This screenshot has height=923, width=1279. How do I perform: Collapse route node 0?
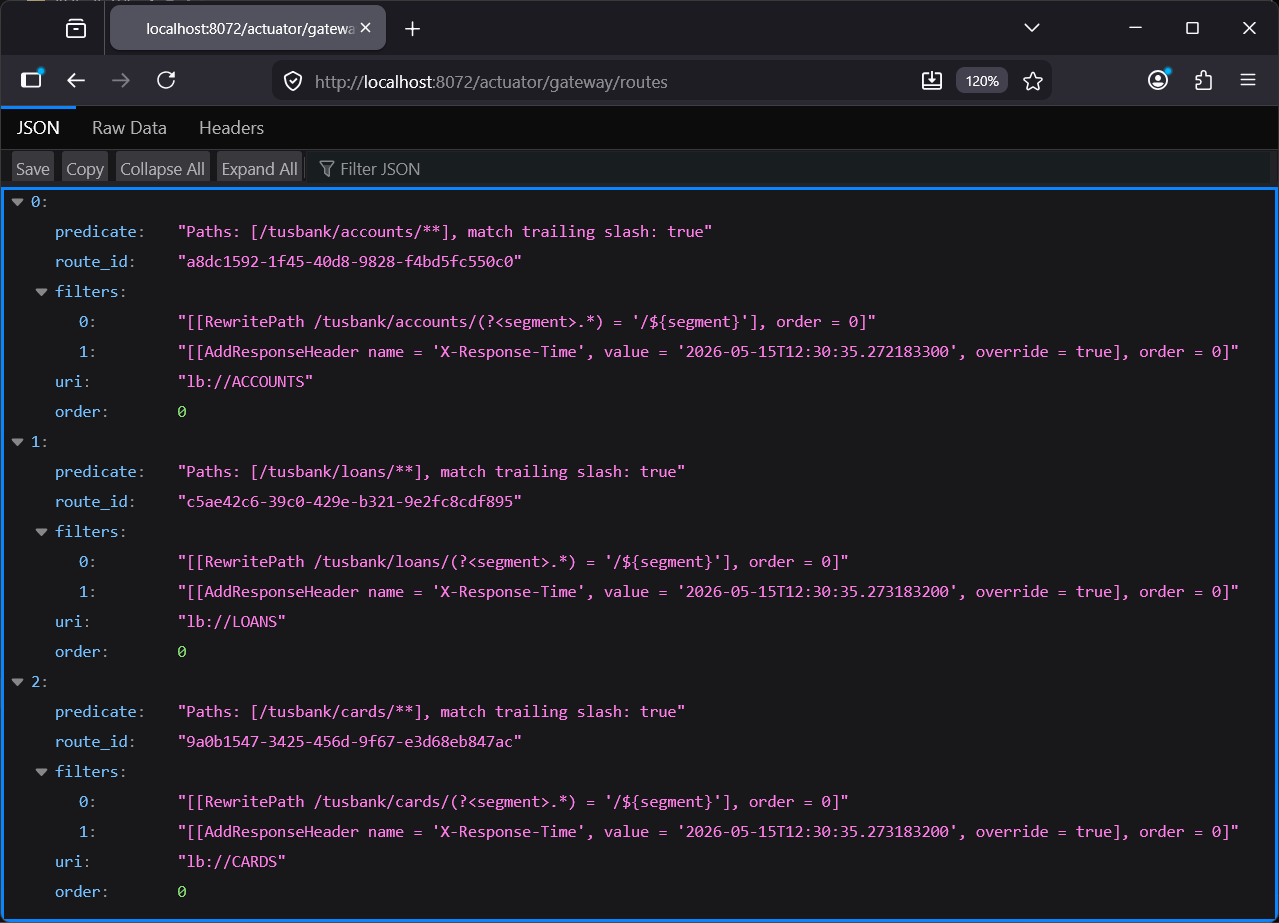click(x=18, y=202)
